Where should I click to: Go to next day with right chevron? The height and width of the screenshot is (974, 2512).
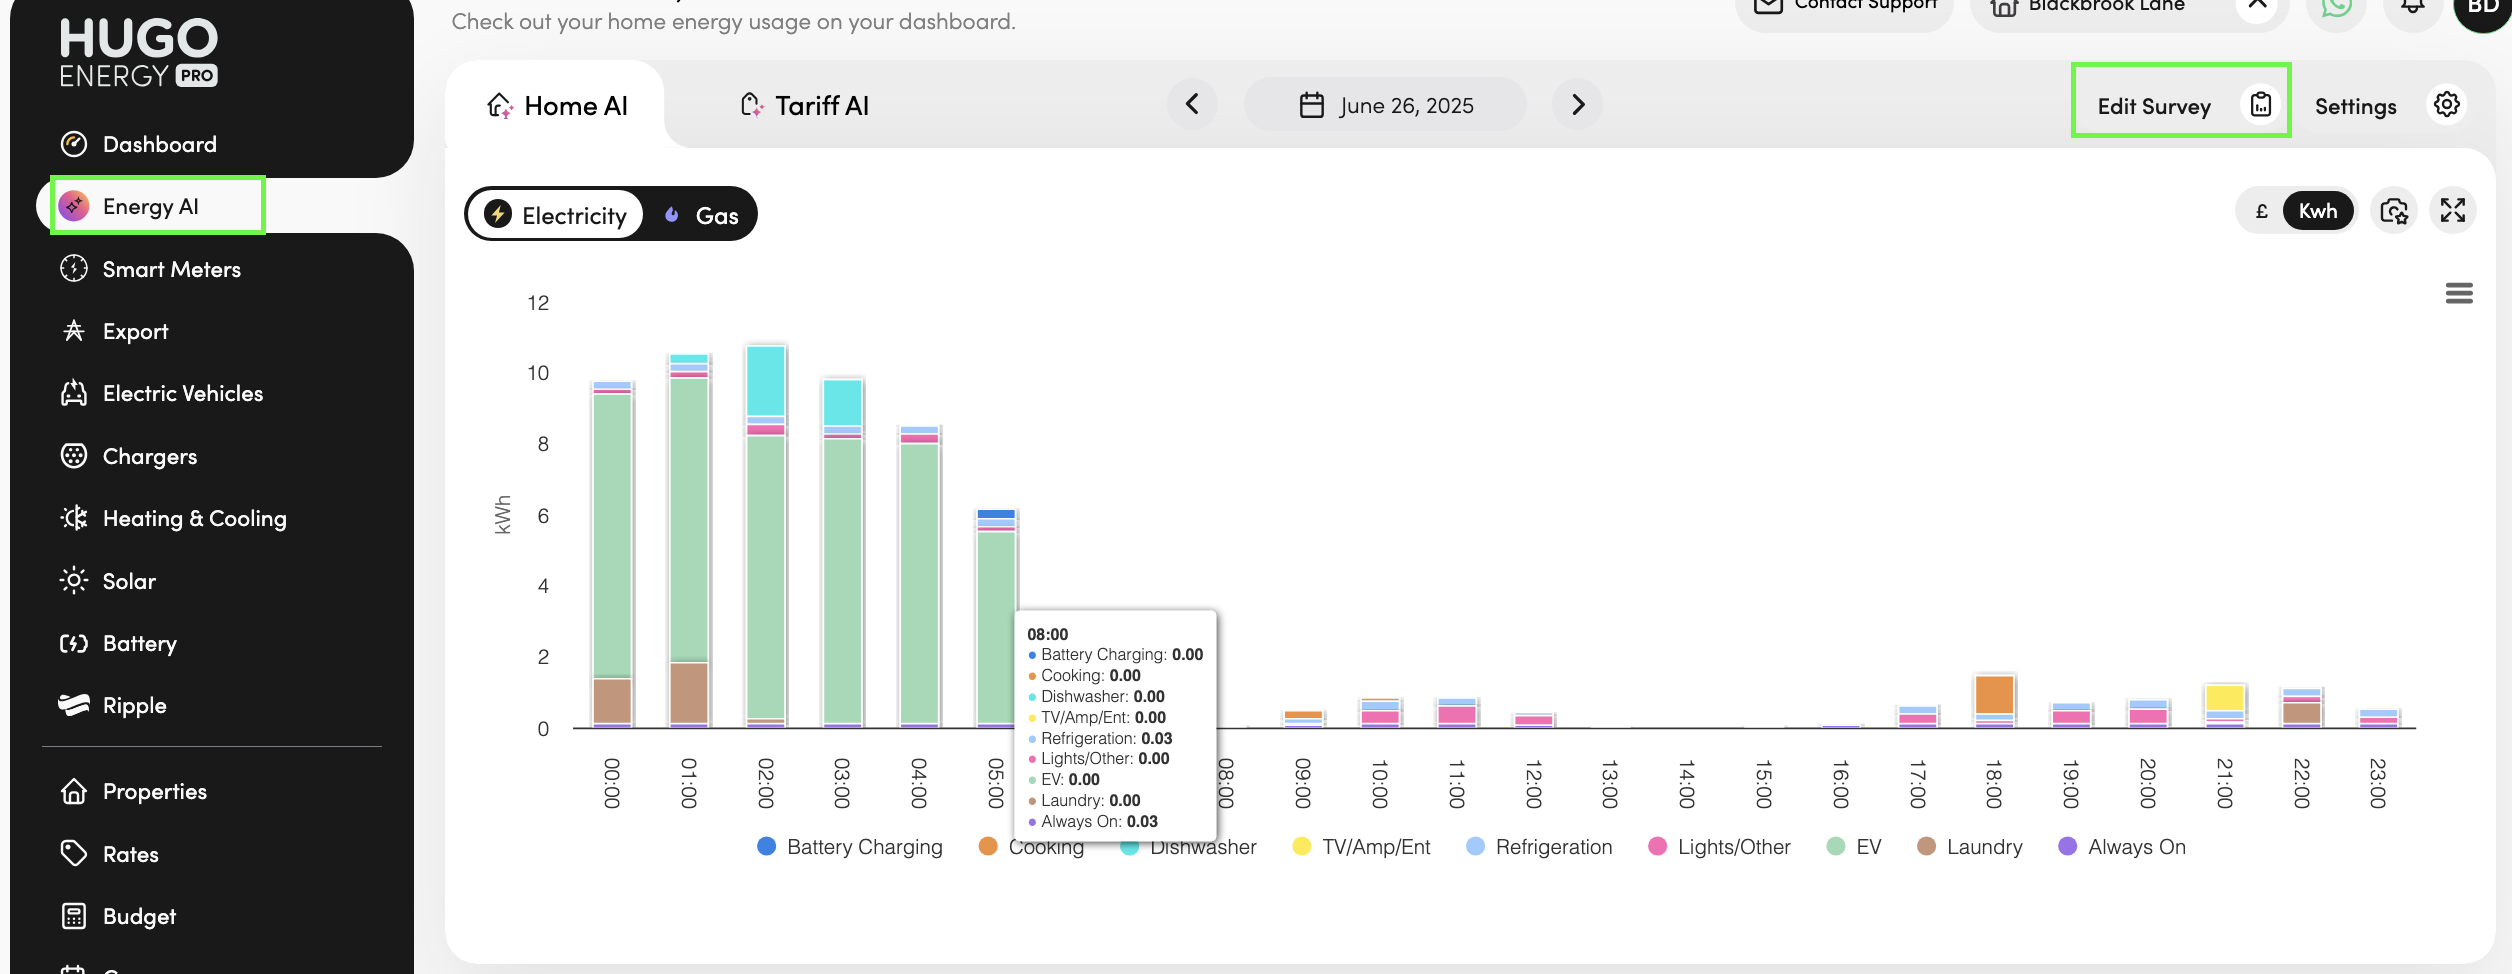1577,105
